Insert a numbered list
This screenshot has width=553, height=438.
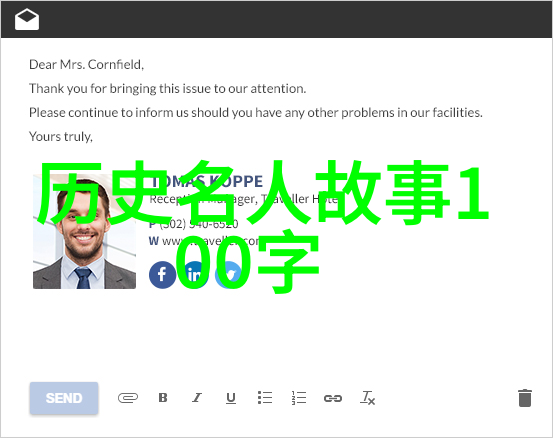299,398
